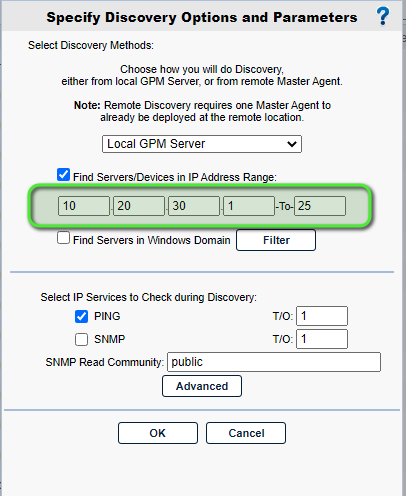Click the second IP octet field containing 20

(x=139, y=206)
